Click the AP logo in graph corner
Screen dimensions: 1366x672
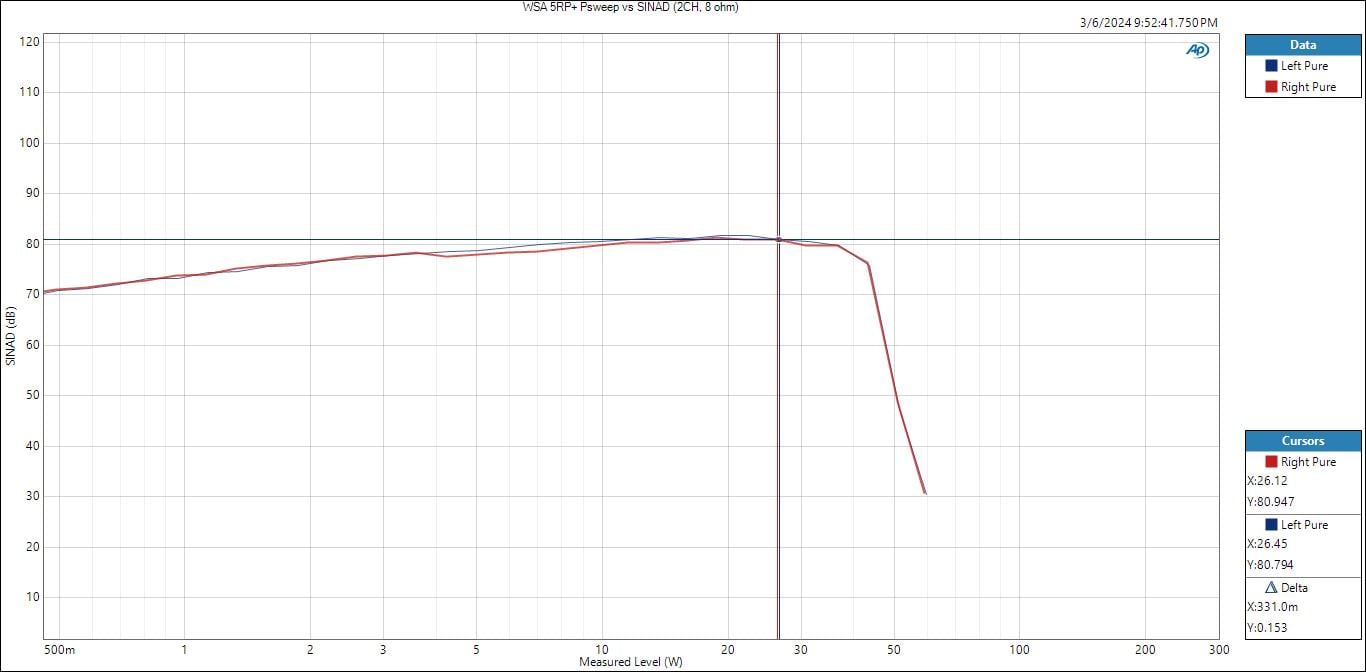pyautogui.click(x=1197, y=50)
